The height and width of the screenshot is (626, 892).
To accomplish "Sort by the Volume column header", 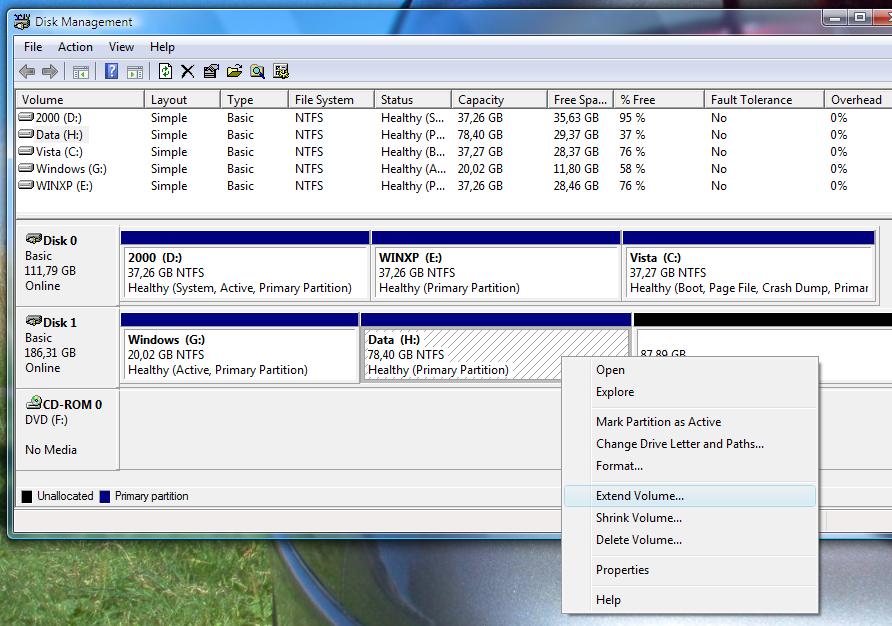I will (80, 100).
